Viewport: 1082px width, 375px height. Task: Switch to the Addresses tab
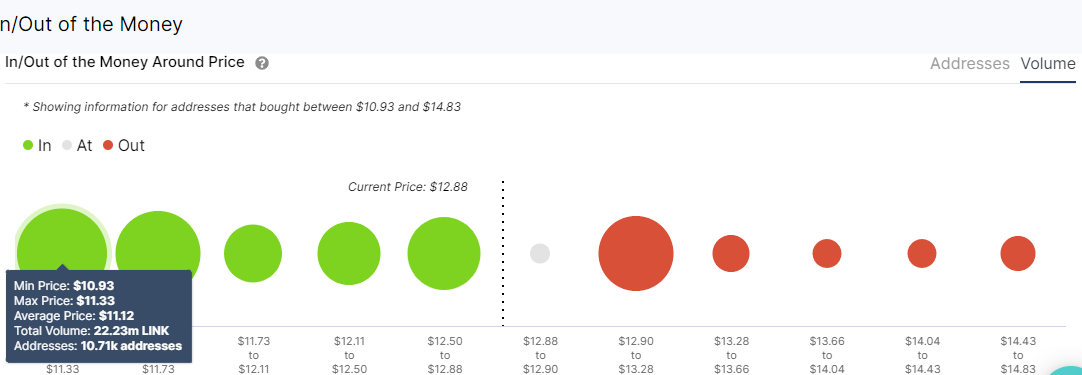[x=970, y=64]
